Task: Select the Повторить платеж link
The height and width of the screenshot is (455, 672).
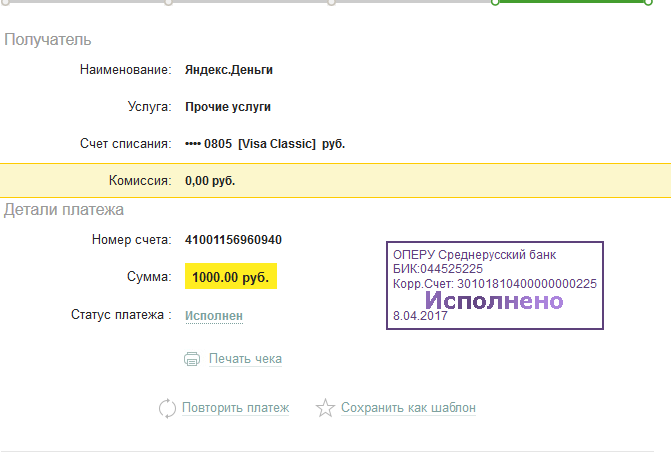Action: point(235,408)
